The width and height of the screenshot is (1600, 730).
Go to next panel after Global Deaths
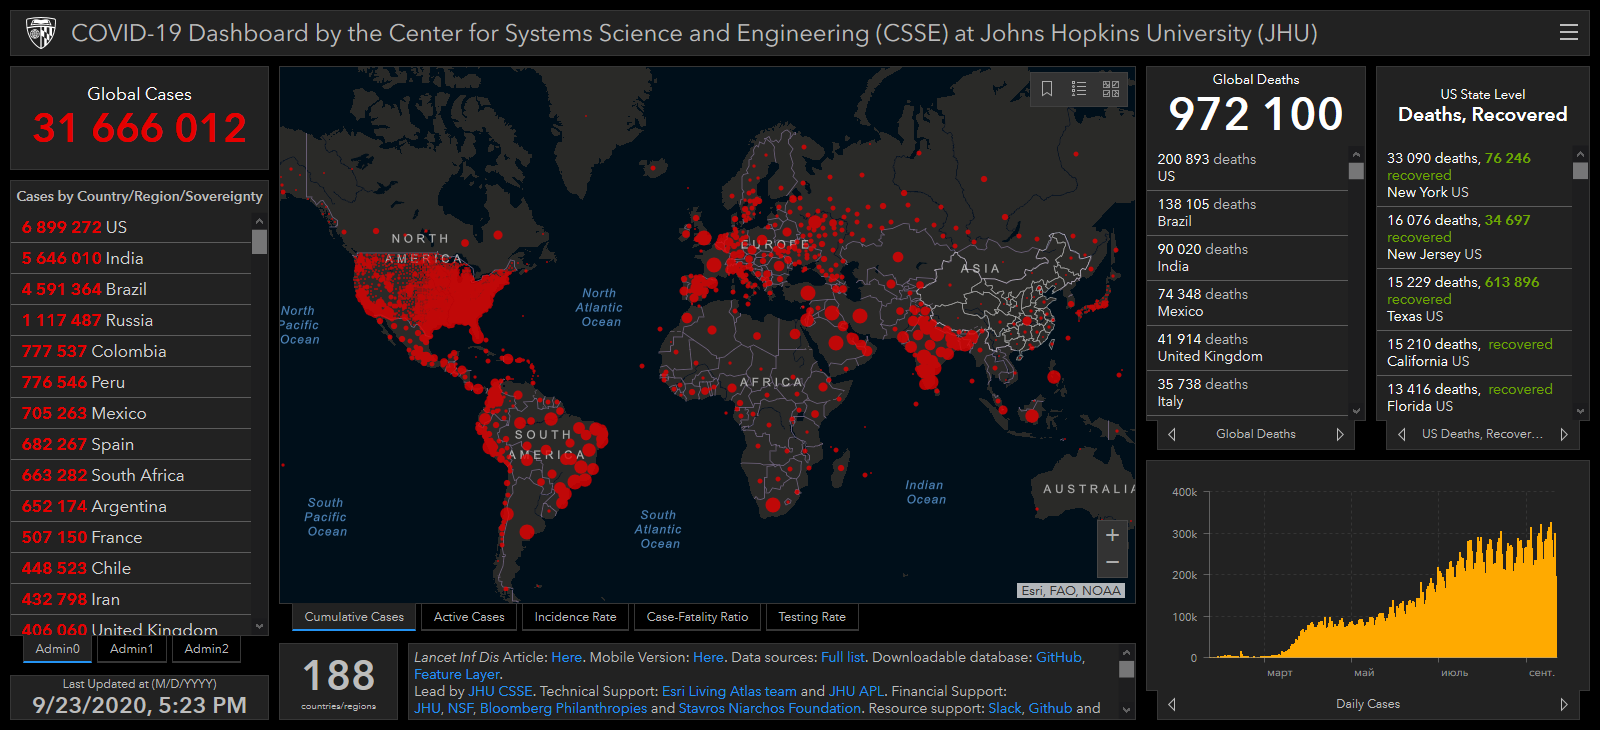click(x=1340, y=434)
